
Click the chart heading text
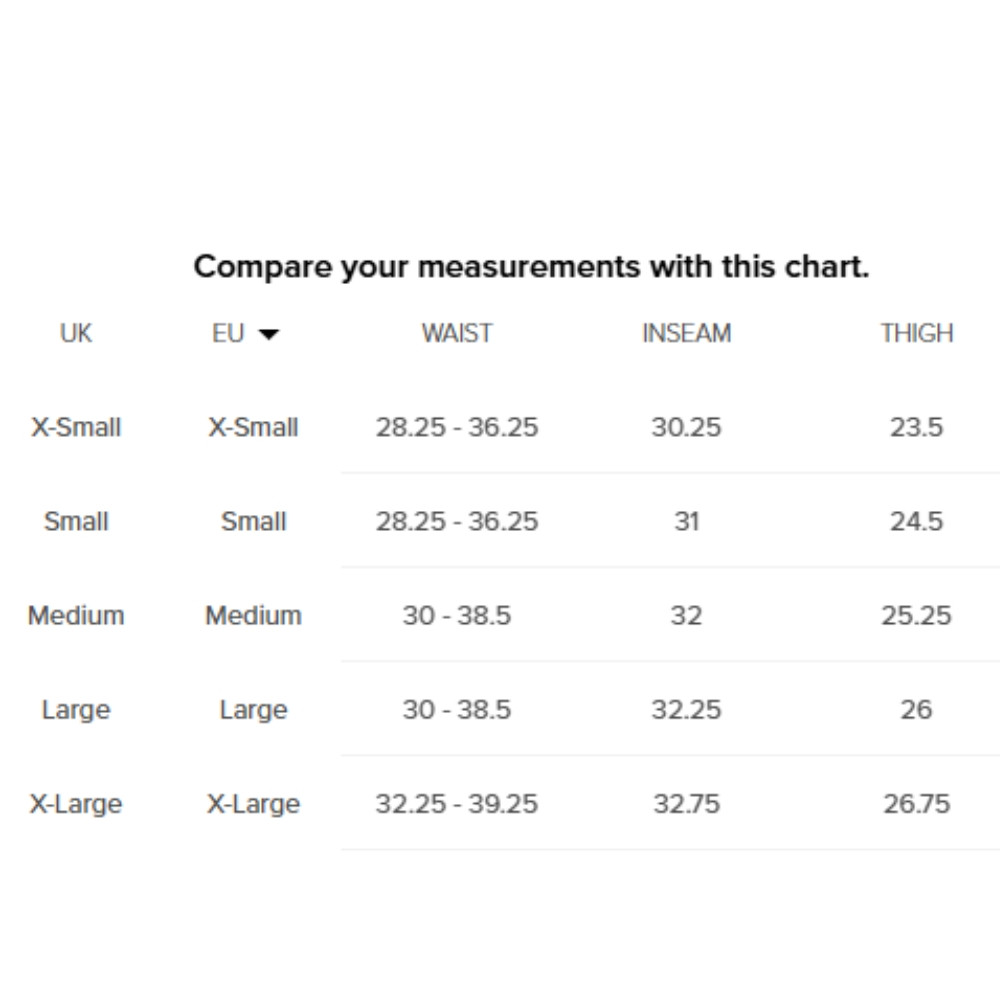point(531,267)
